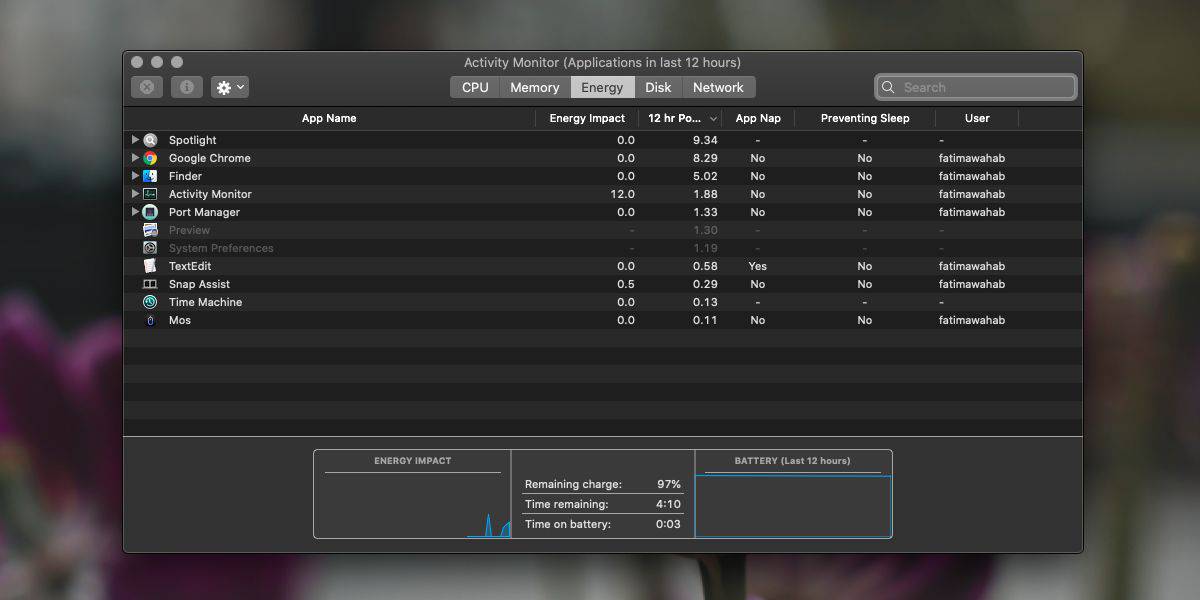Click the Mos mouse icon

(x=150, y=320)
